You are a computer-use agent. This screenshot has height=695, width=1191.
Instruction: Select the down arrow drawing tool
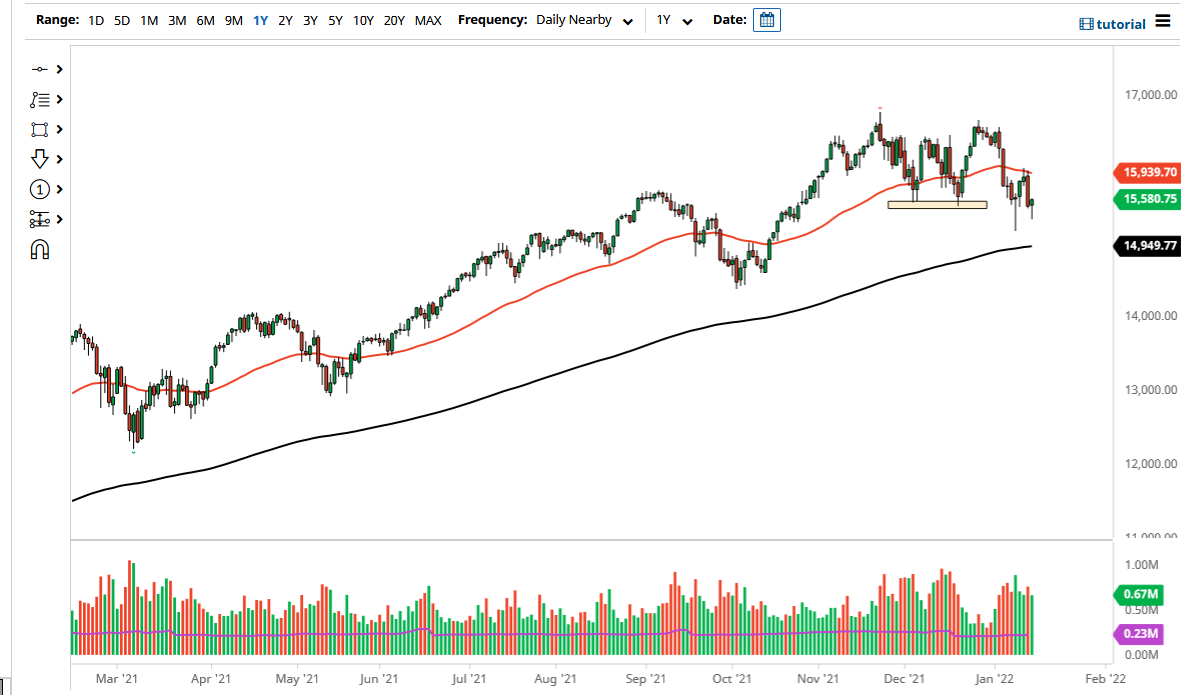tap(40, 159)
